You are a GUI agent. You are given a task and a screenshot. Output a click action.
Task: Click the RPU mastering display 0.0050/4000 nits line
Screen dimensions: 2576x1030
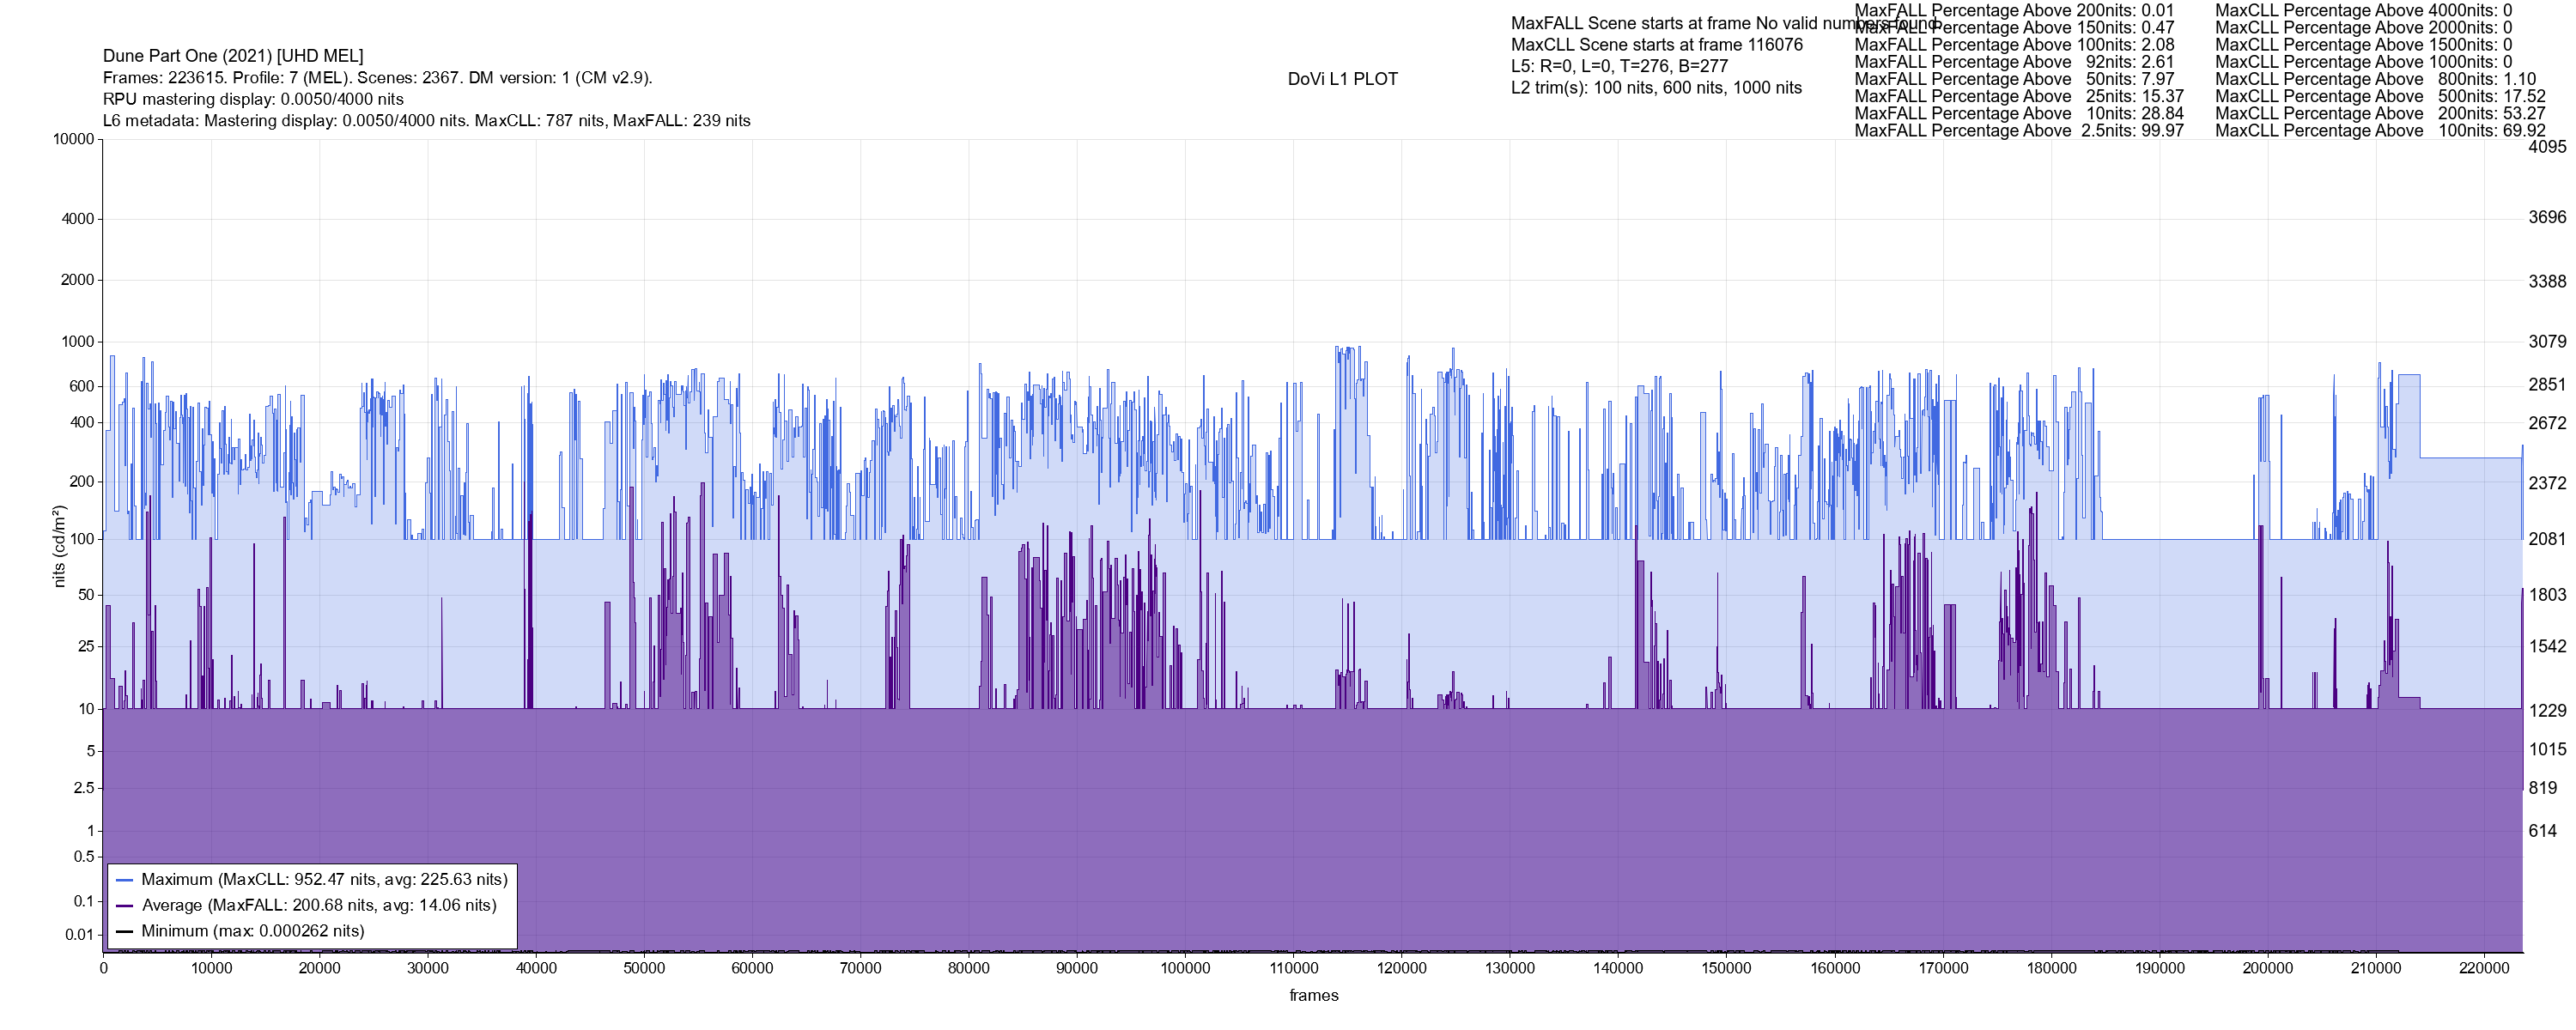[253, 99]
